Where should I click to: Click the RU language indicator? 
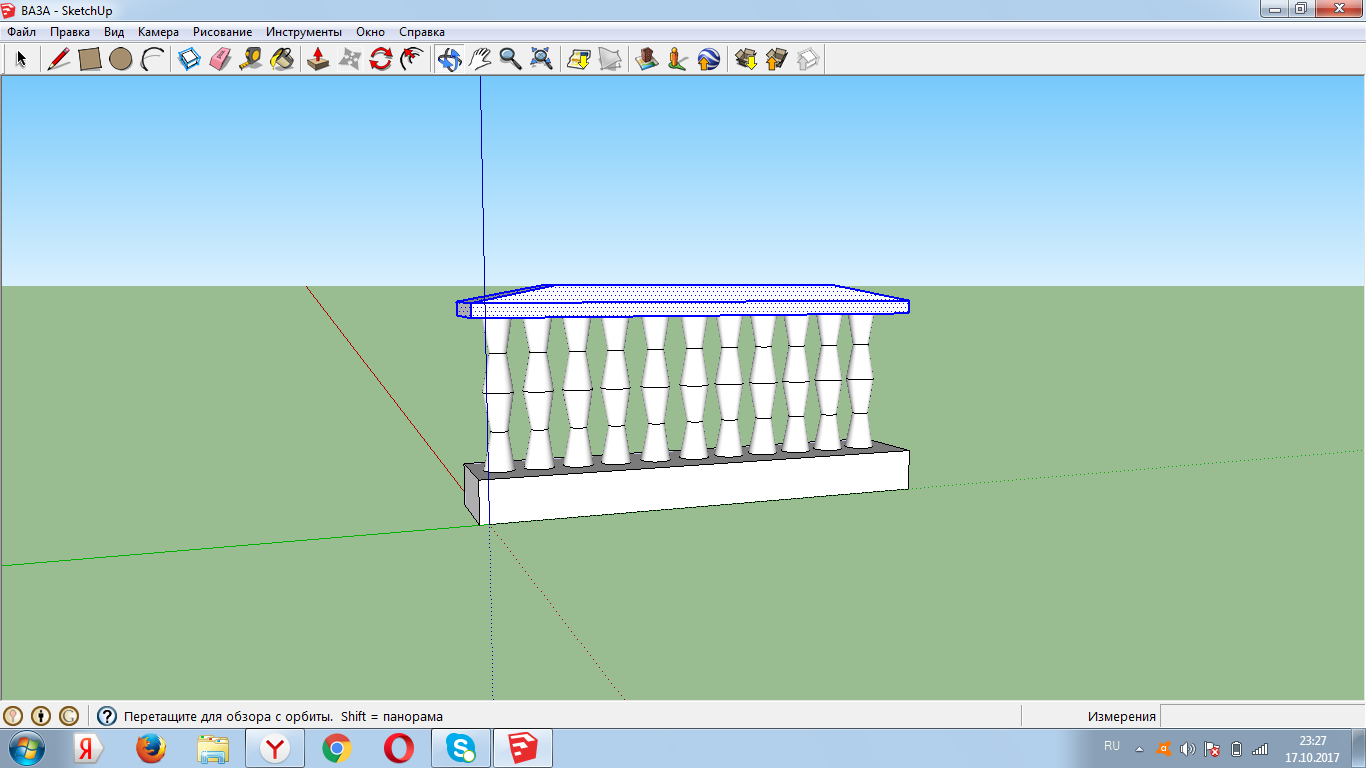[1112, 746]
